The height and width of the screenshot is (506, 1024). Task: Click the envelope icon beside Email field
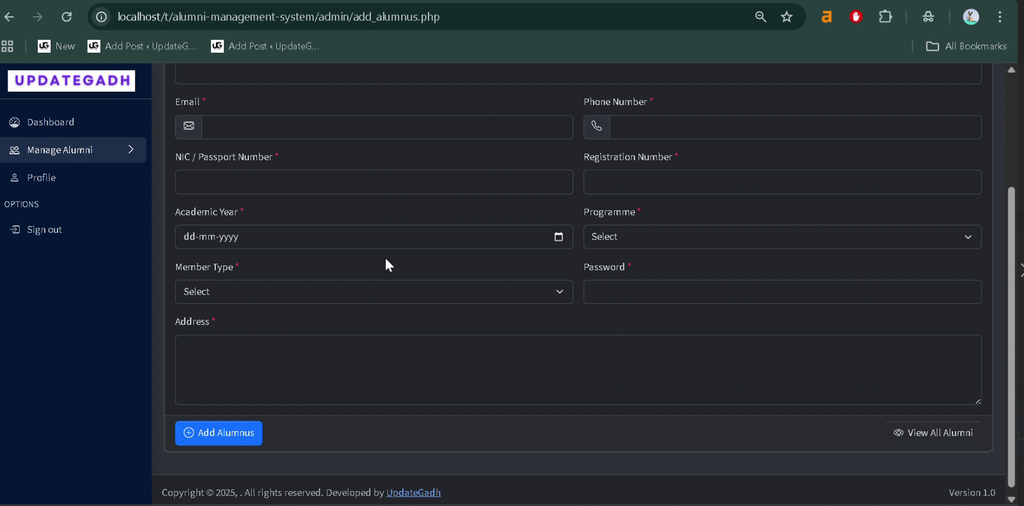point(189,126)
